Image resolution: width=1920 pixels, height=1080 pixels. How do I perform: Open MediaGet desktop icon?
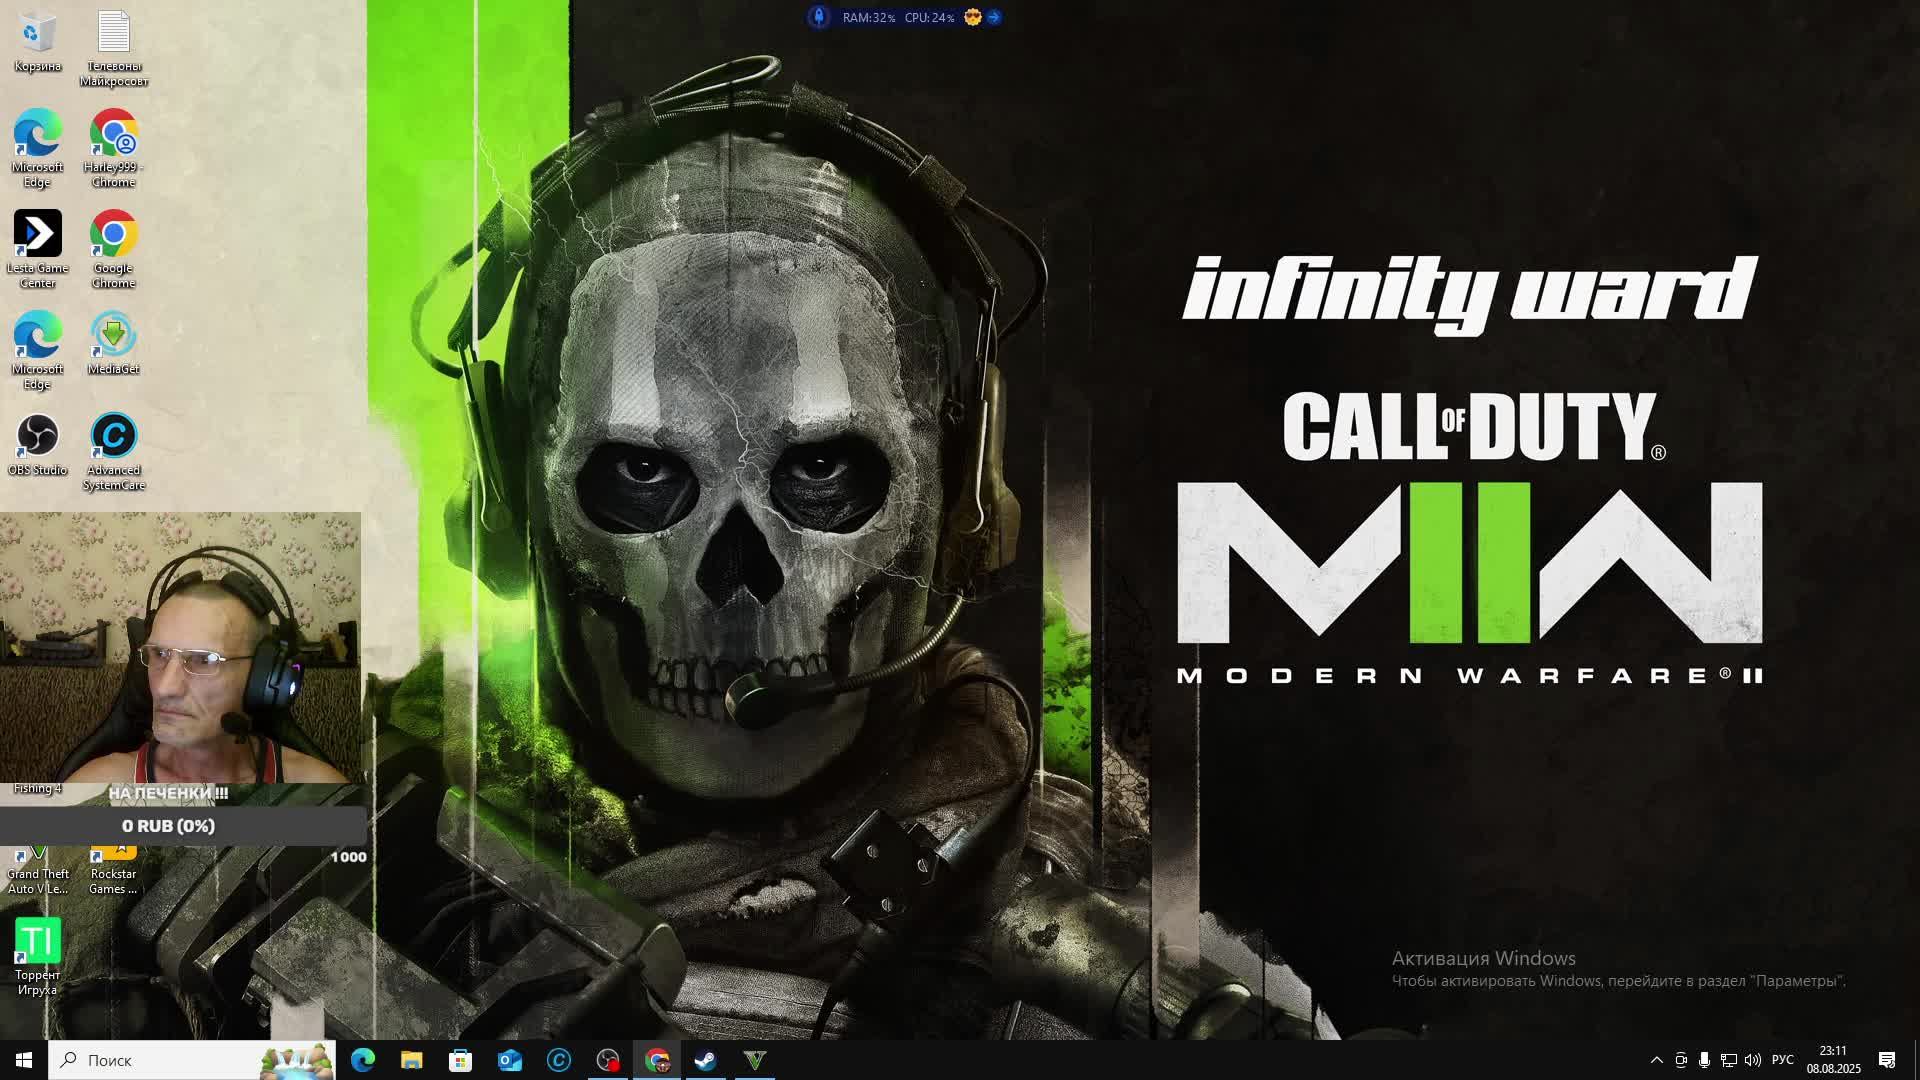pyautogui.click(x=113, y=335)
